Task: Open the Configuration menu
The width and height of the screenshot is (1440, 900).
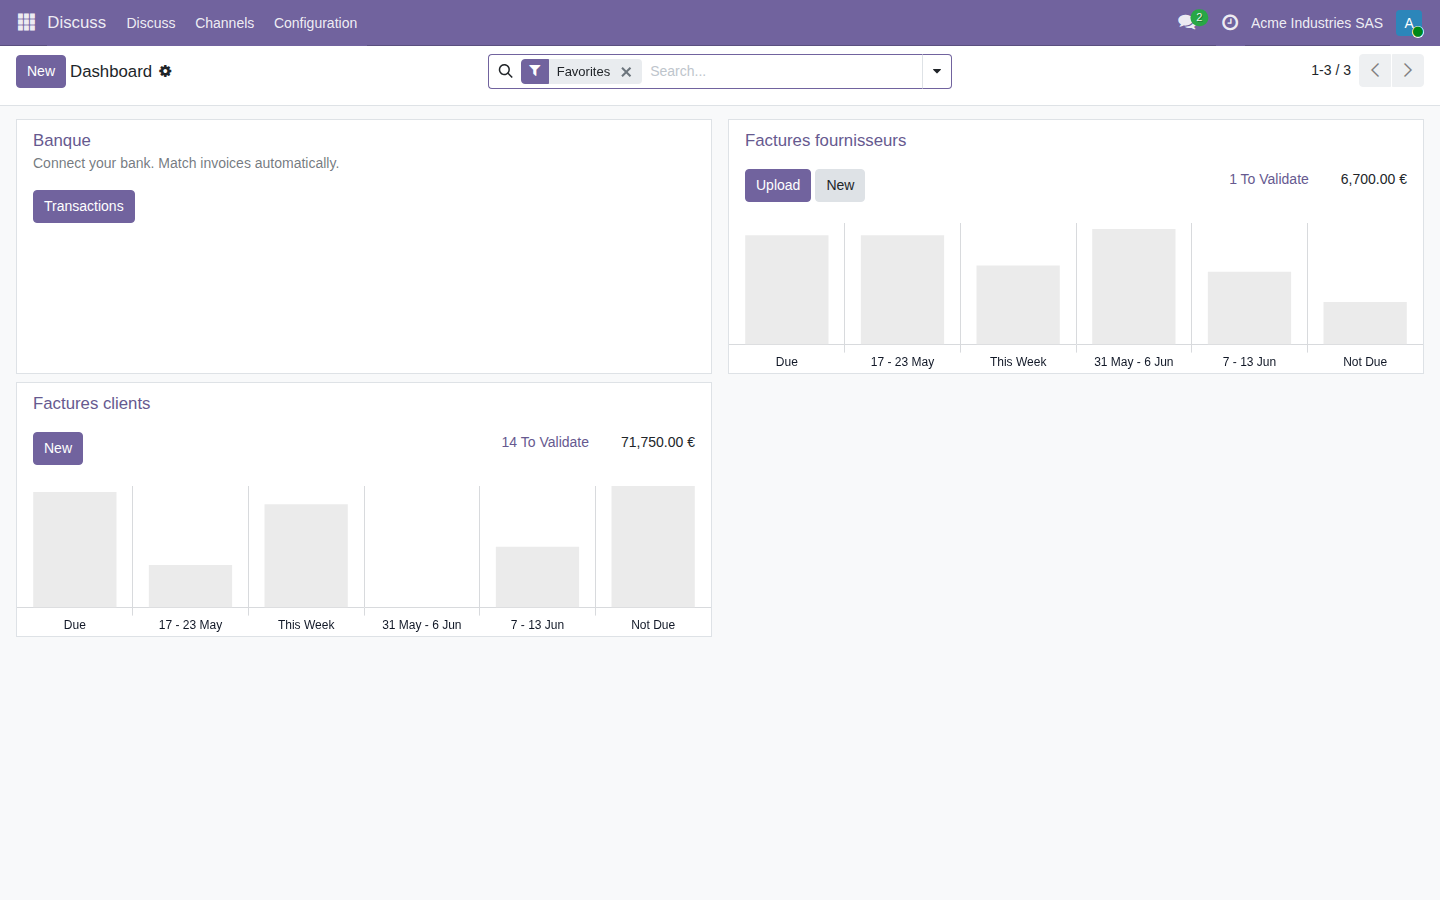Action: [x=315, y=22]
